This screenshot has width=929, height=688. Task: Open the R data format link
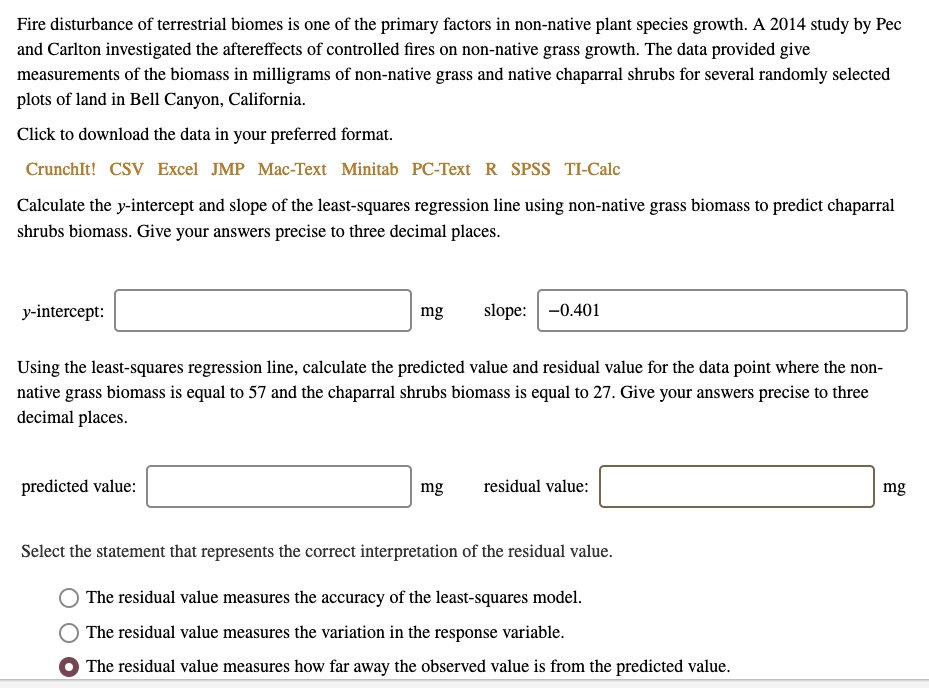click(x=491, y=169)
